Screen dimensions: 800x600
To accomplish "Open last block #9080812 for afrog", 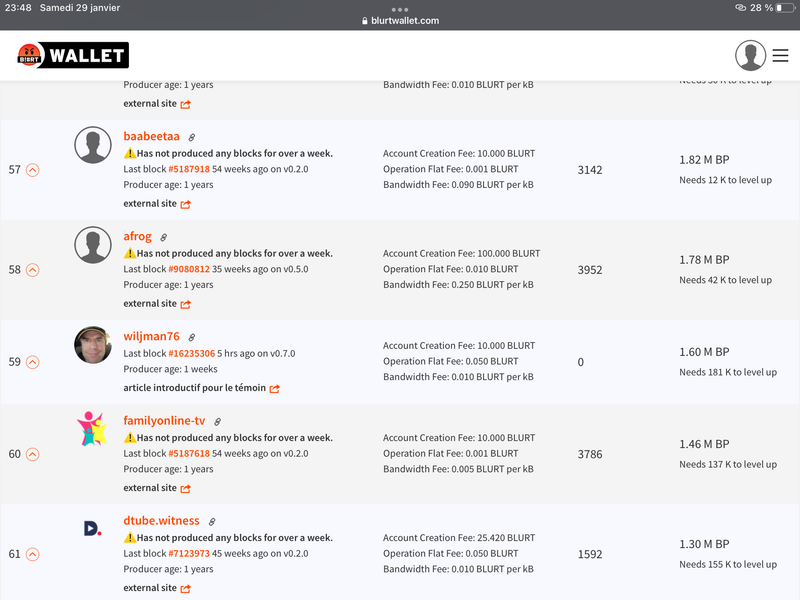I will pyautogui.click(x=188, y=269).
